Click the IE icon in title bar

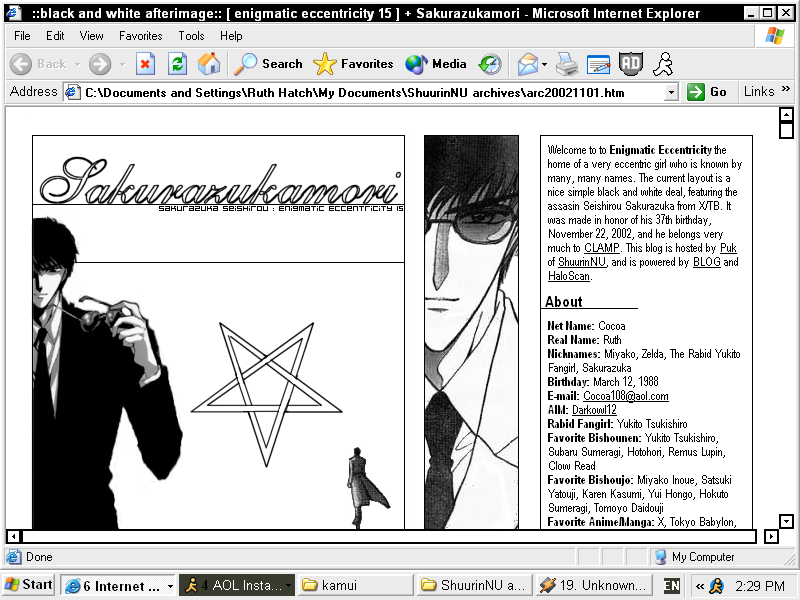[14, 12]
